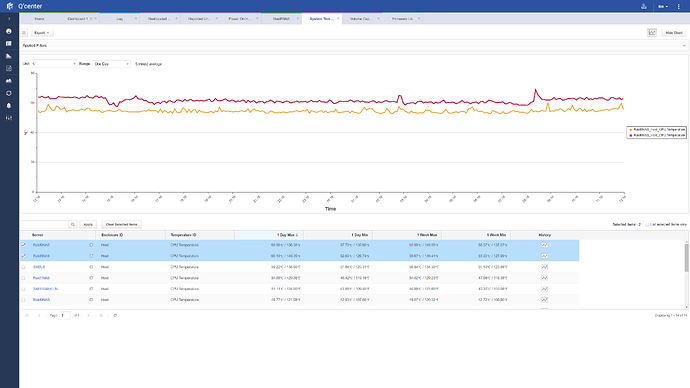The image size is (690, 388).
Task: Open the server name link in third row
Action: (x=39, y=267)
